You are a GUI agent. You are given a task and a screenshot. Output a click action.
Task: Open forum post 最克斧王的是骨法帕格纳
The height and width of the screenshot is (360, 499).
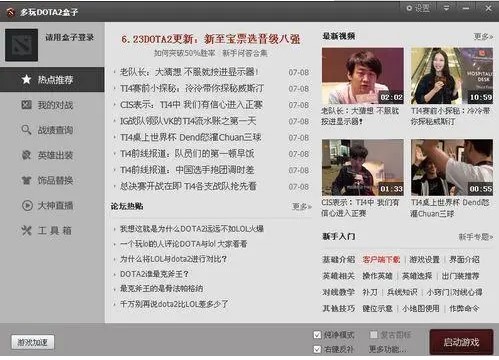tap(161, 289)
